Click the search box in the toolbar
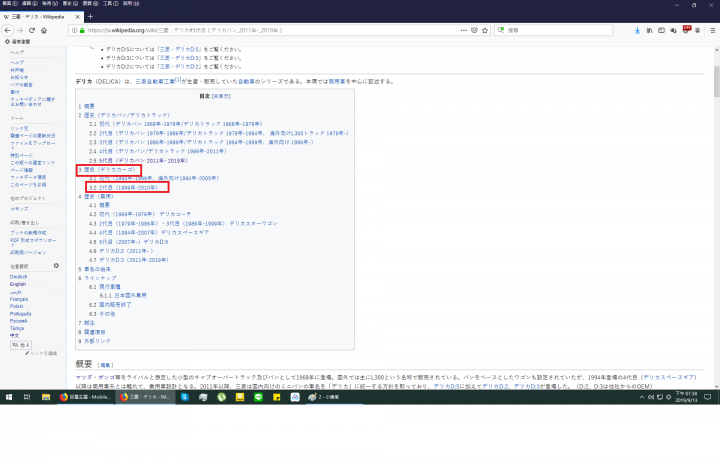This screenshot has width=720, height=466. (553, 30)
